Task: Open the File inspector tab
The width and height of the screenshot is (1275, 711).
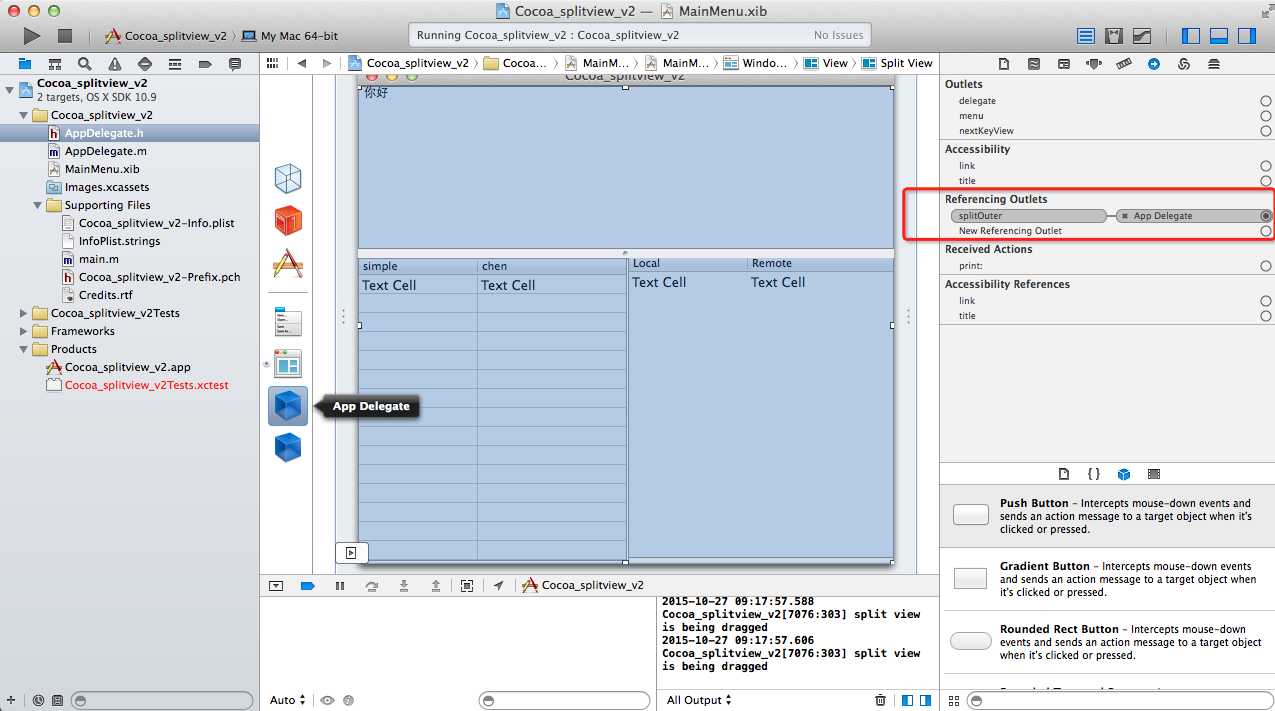Action: (x=1004, y=64)
